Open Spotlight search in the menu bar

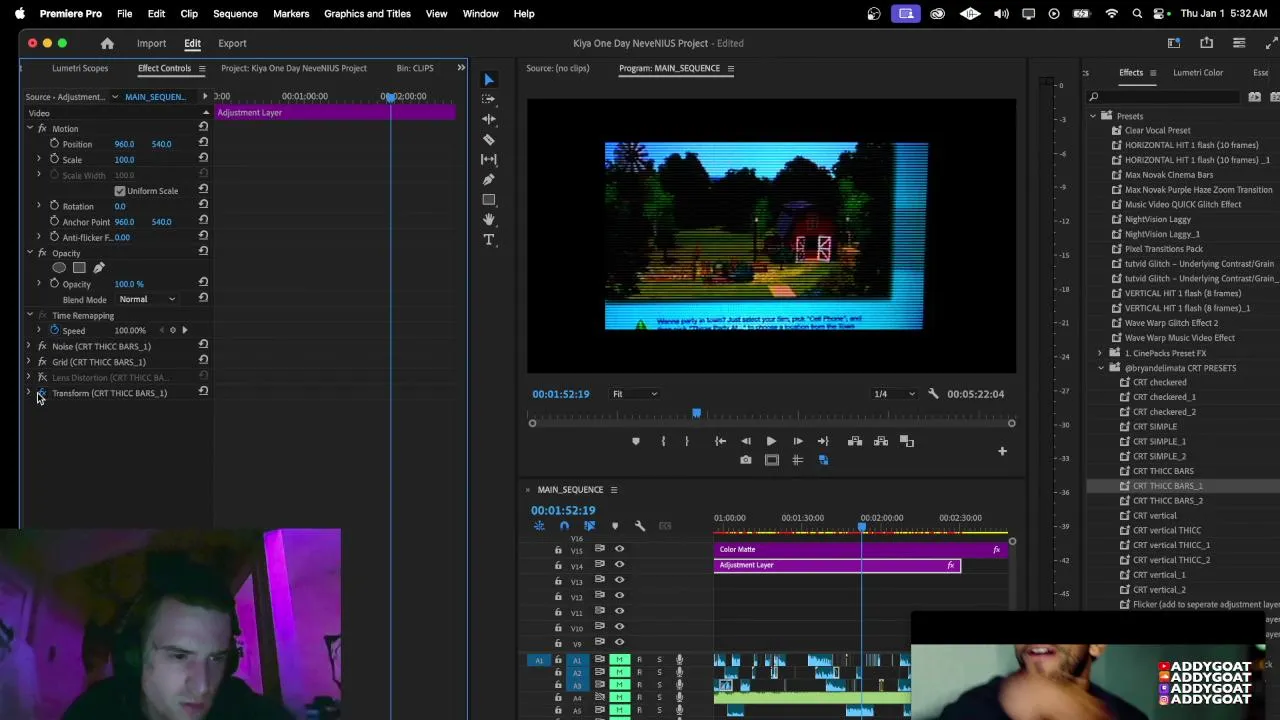tap(1137, 13)
